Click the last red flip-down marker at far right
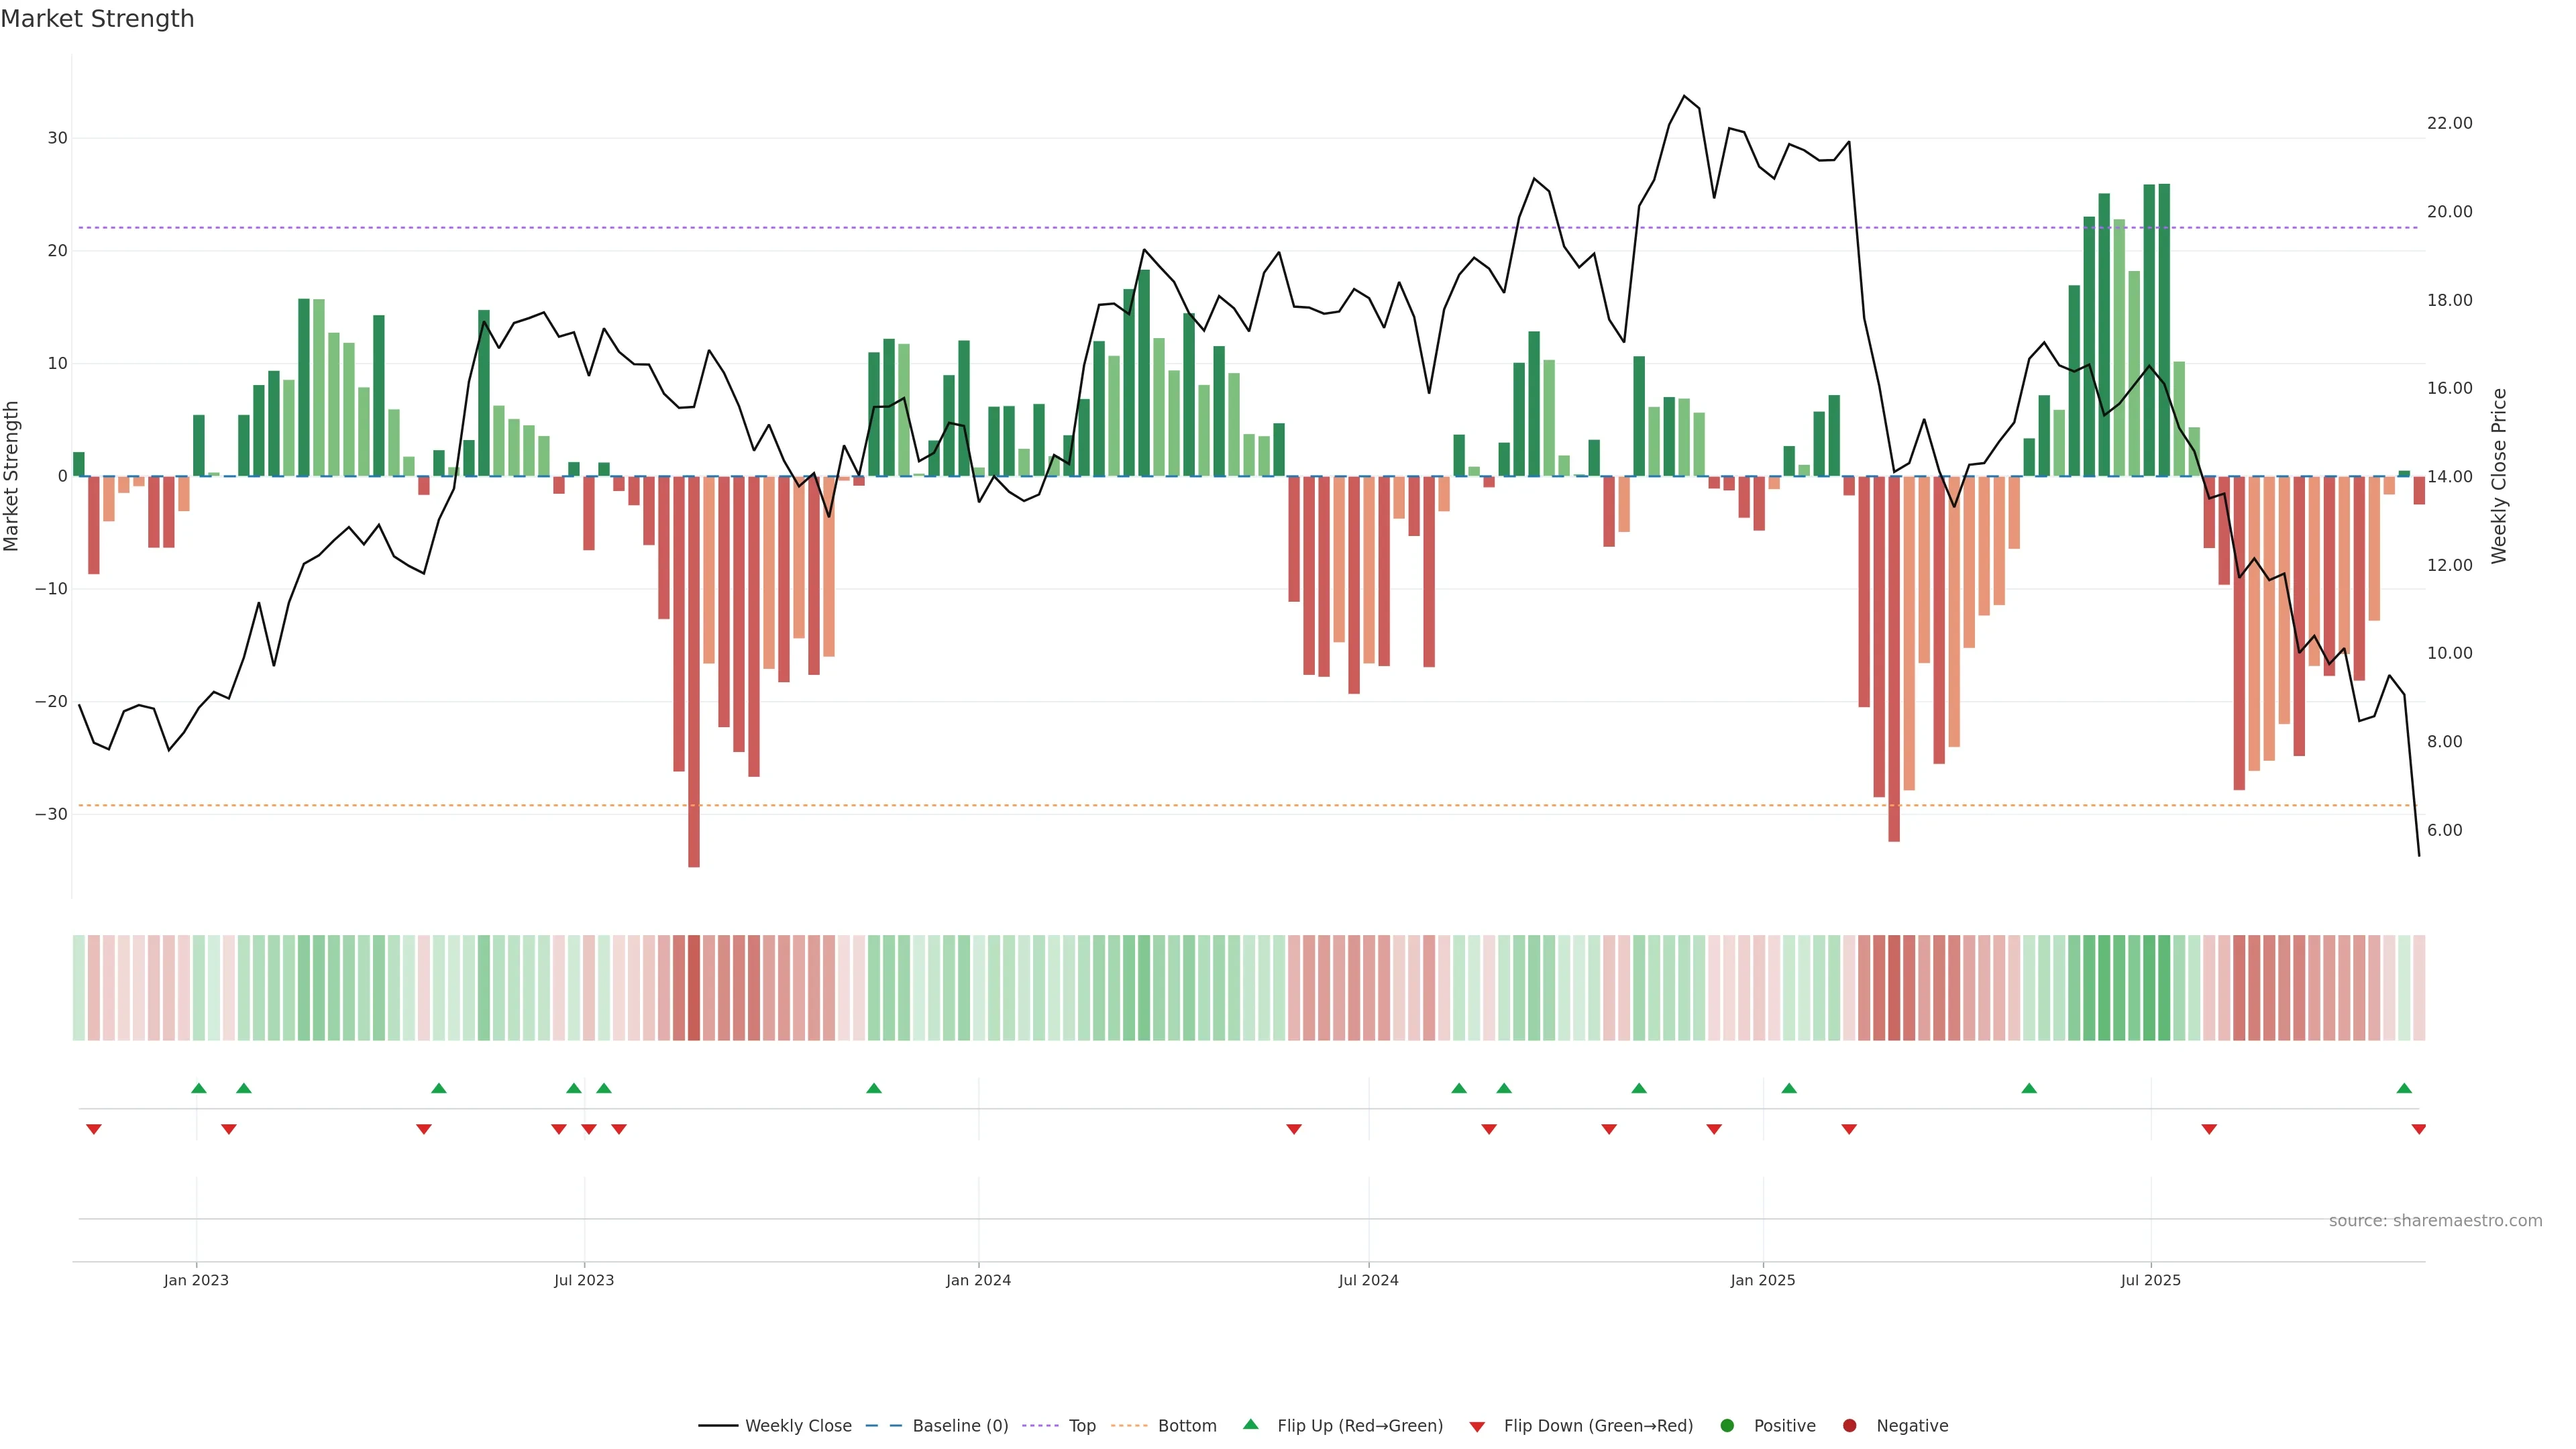 (2419, 1129)
